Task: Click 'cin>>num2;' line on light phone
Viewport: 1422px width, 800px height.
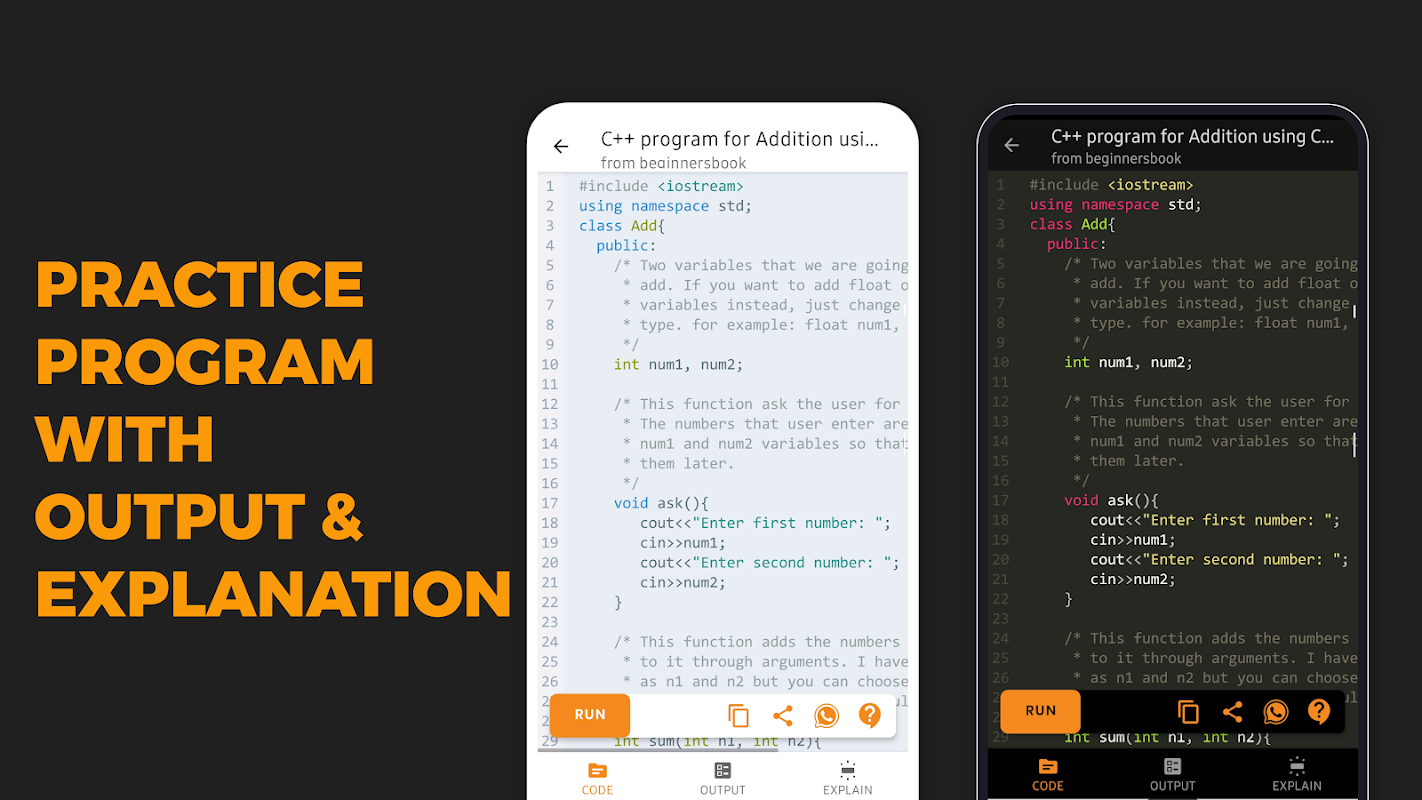Action: pyautogui.click(x=684, y=582)
